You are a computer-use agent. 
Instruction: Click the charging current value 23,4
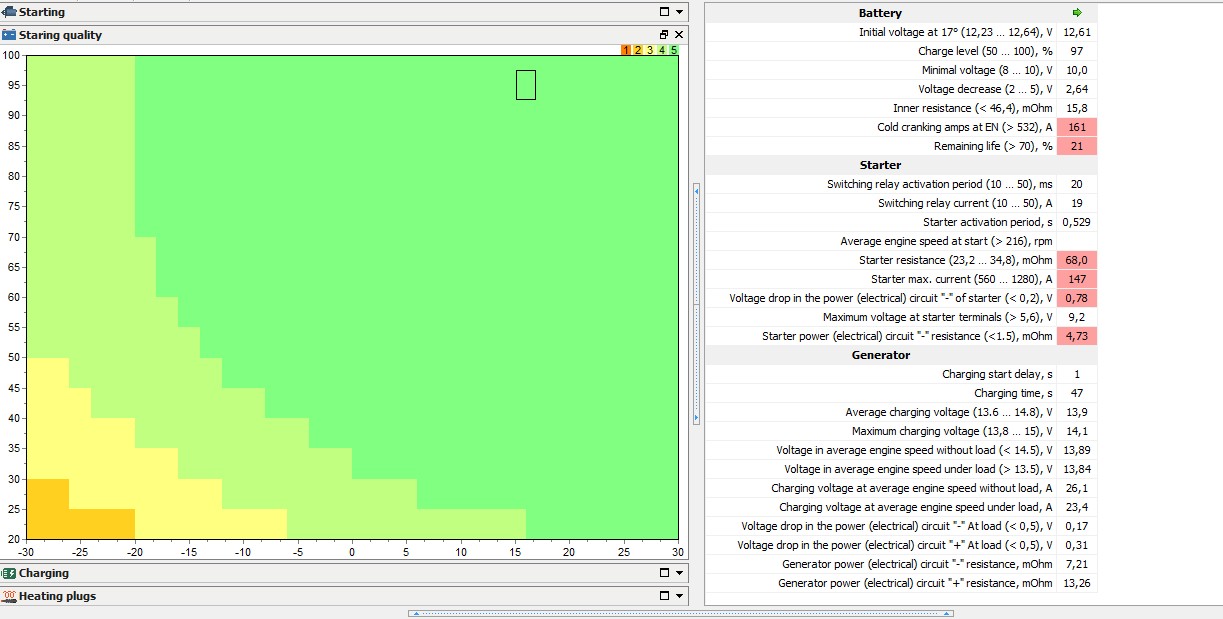click(1077, 507)
